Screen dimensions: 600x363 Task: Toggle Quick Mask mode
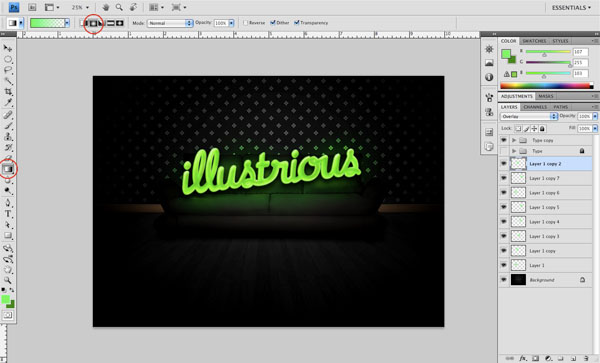pos(8,315)
